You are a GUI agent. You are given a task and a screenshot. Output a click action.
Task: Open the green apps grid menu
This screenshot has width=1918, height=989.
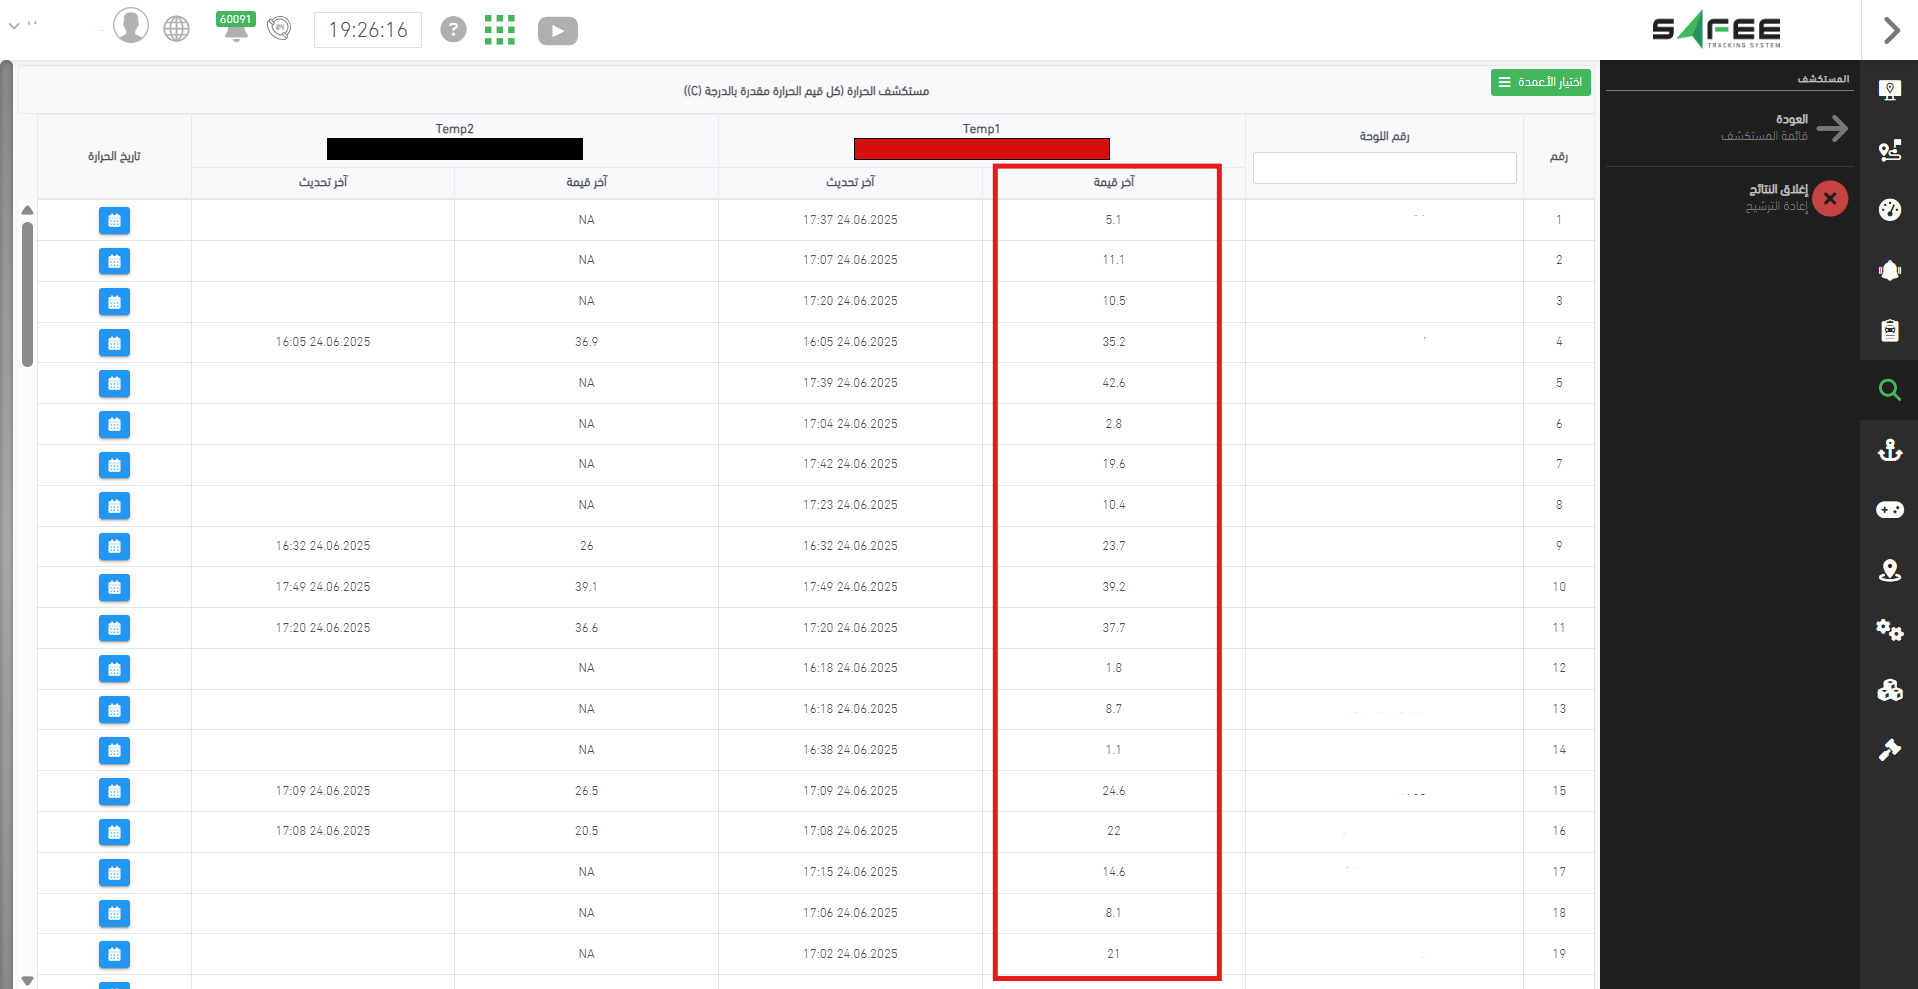point(499,30)
